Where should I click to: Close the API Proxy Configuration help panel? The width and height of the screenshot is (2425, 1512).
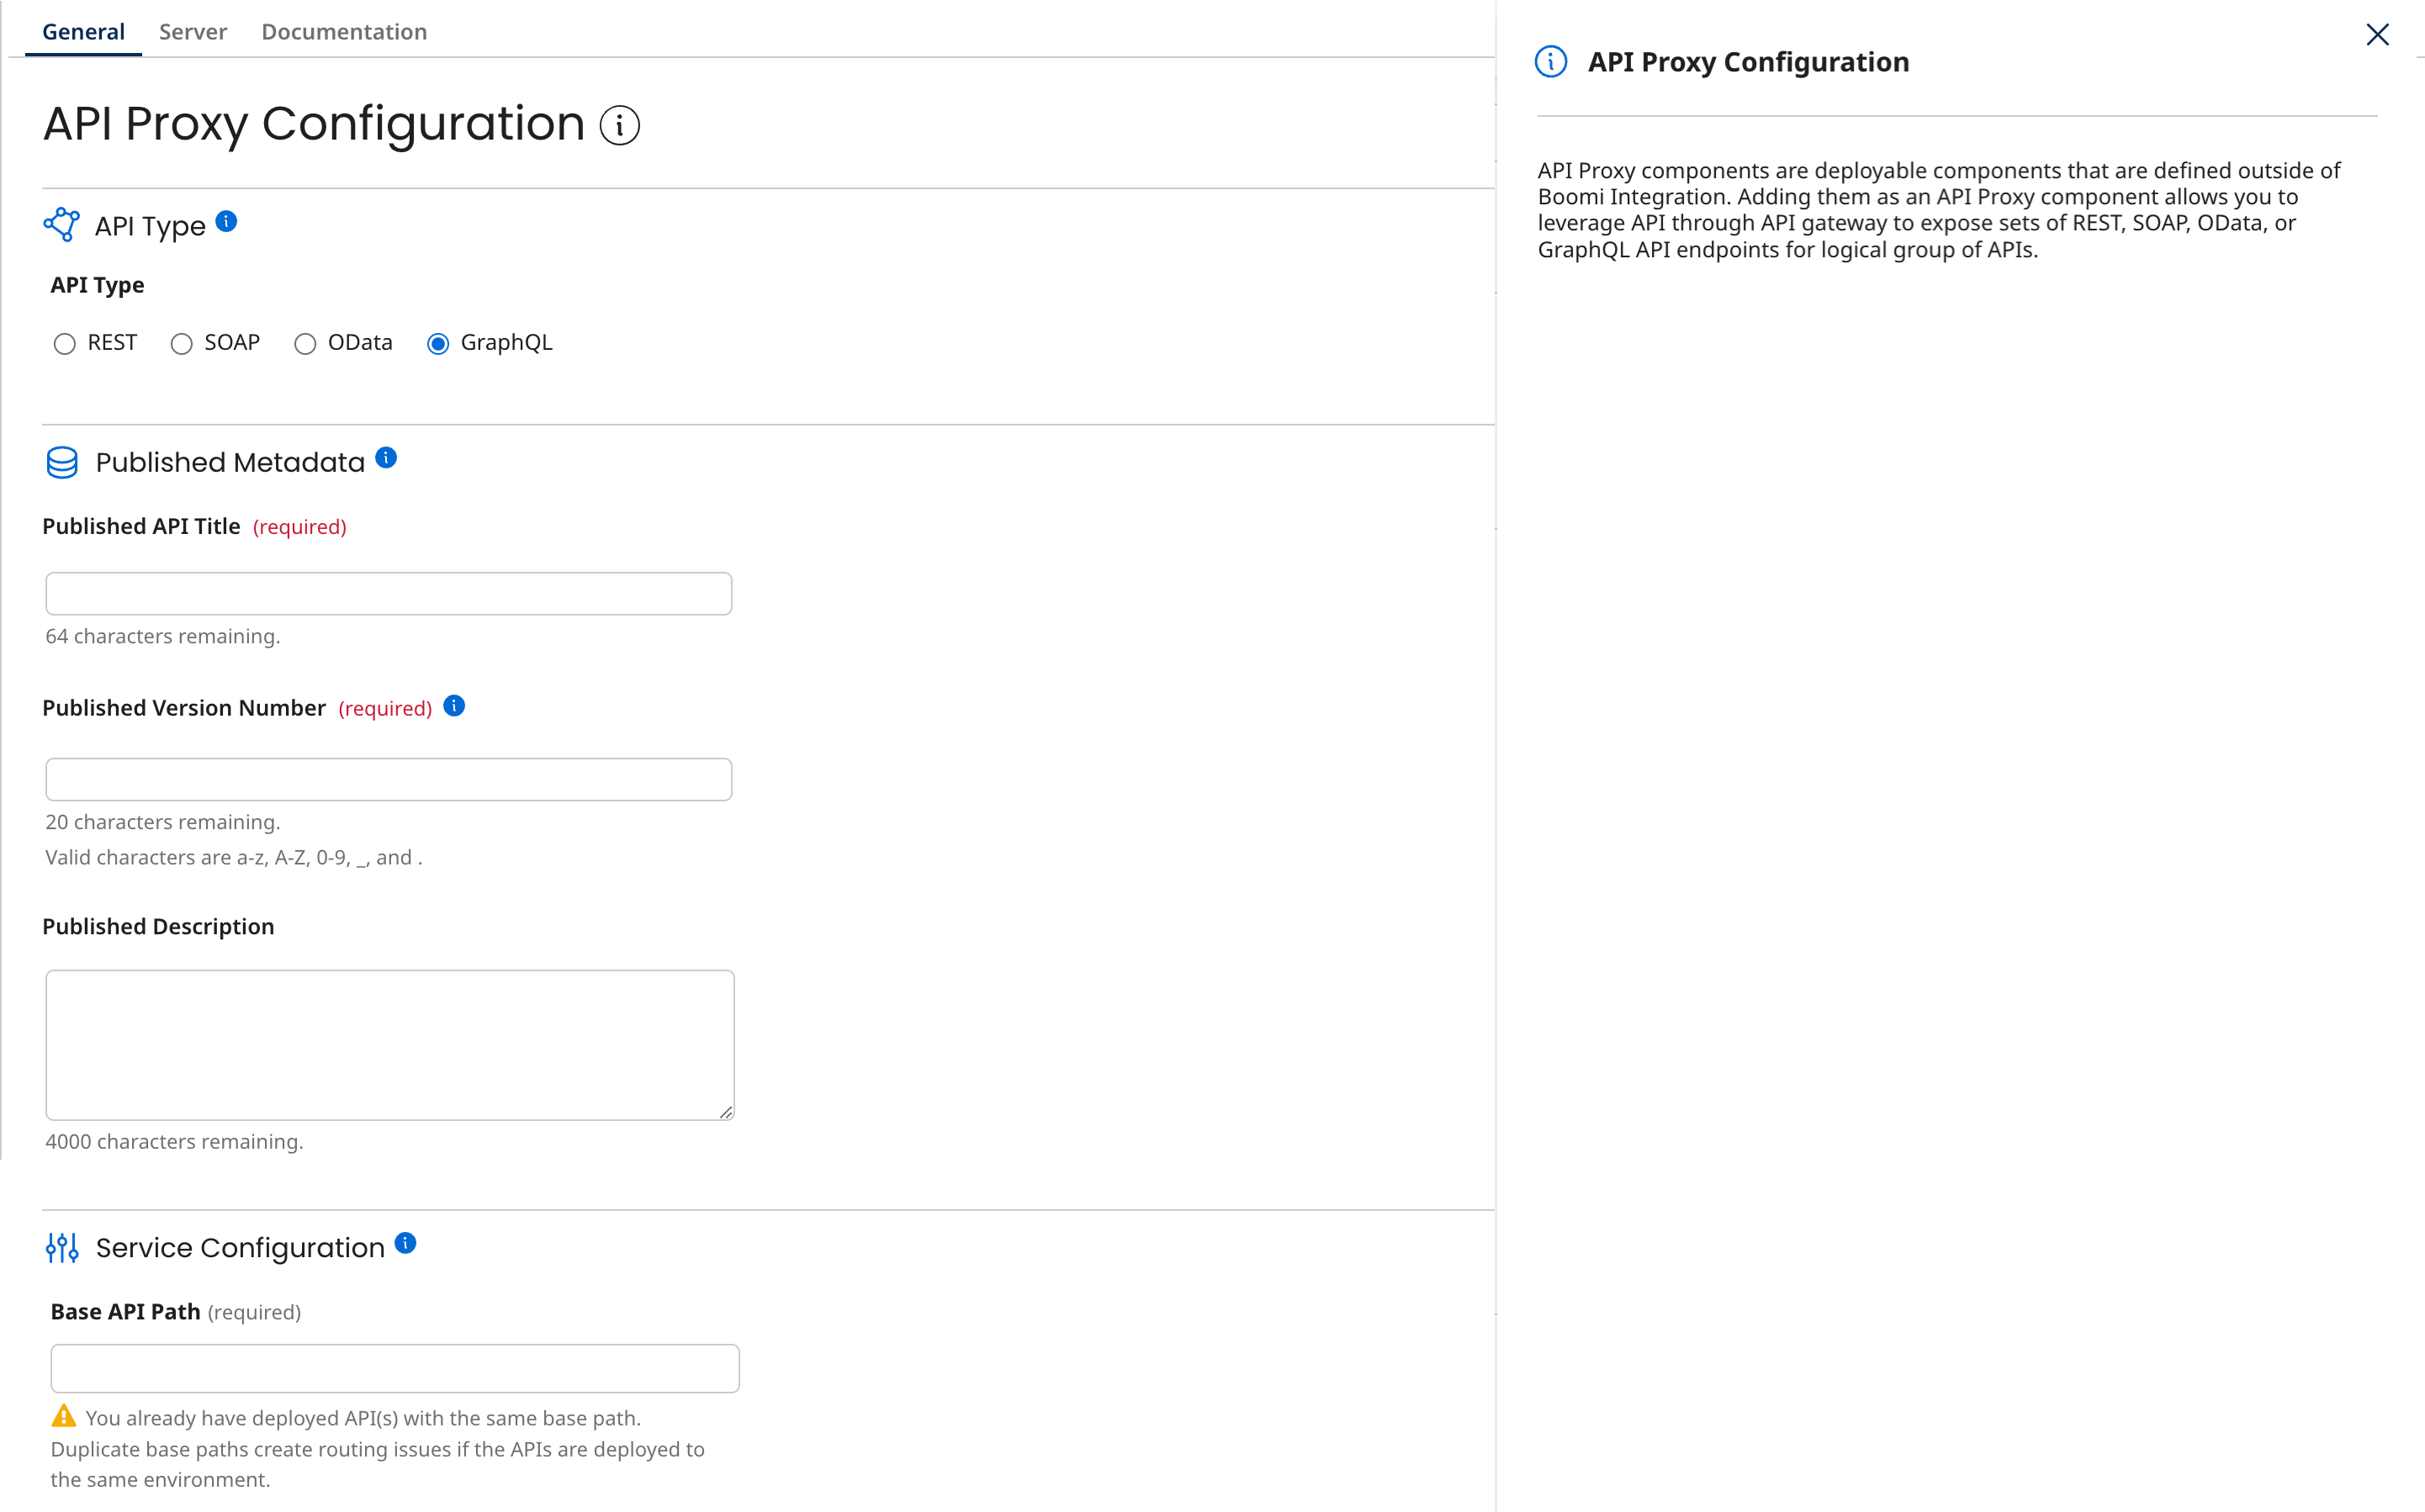point(2377,35)
